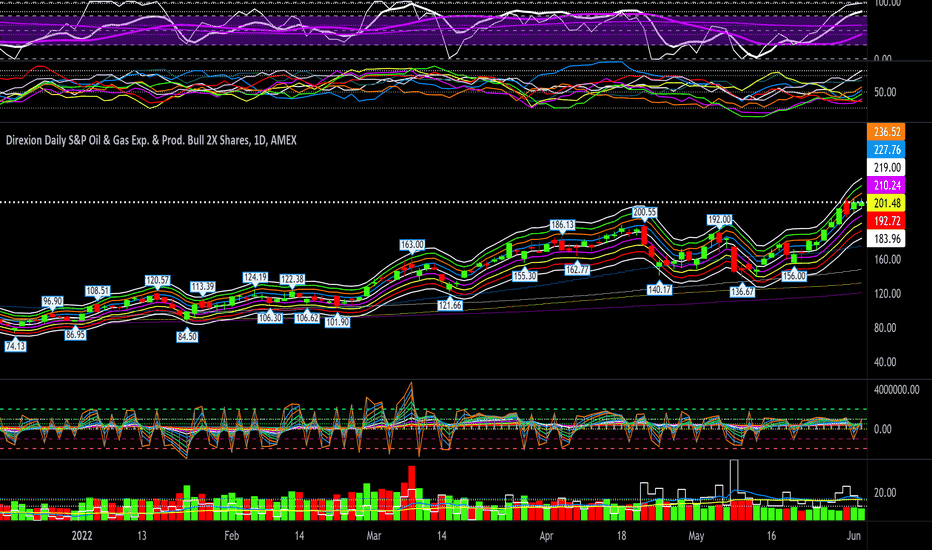932x550 pixels.
Task: Click the Apr date axis label
Action: (546, 536)
